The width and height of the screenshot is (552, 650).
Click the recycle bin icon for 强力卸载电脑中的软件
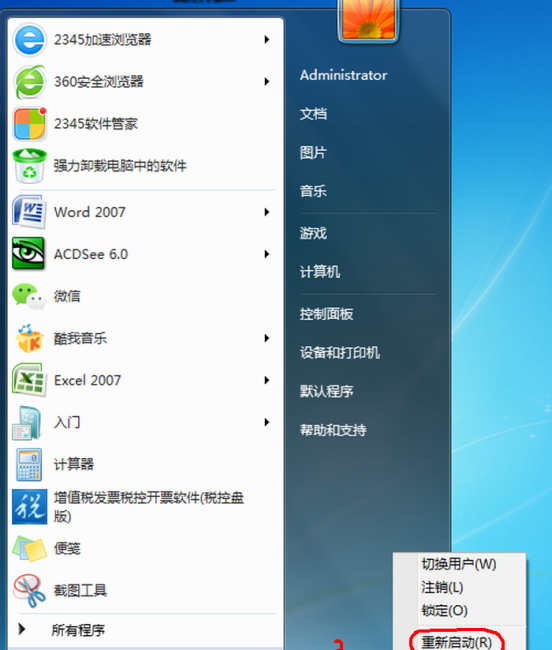[x=29, y=166]
